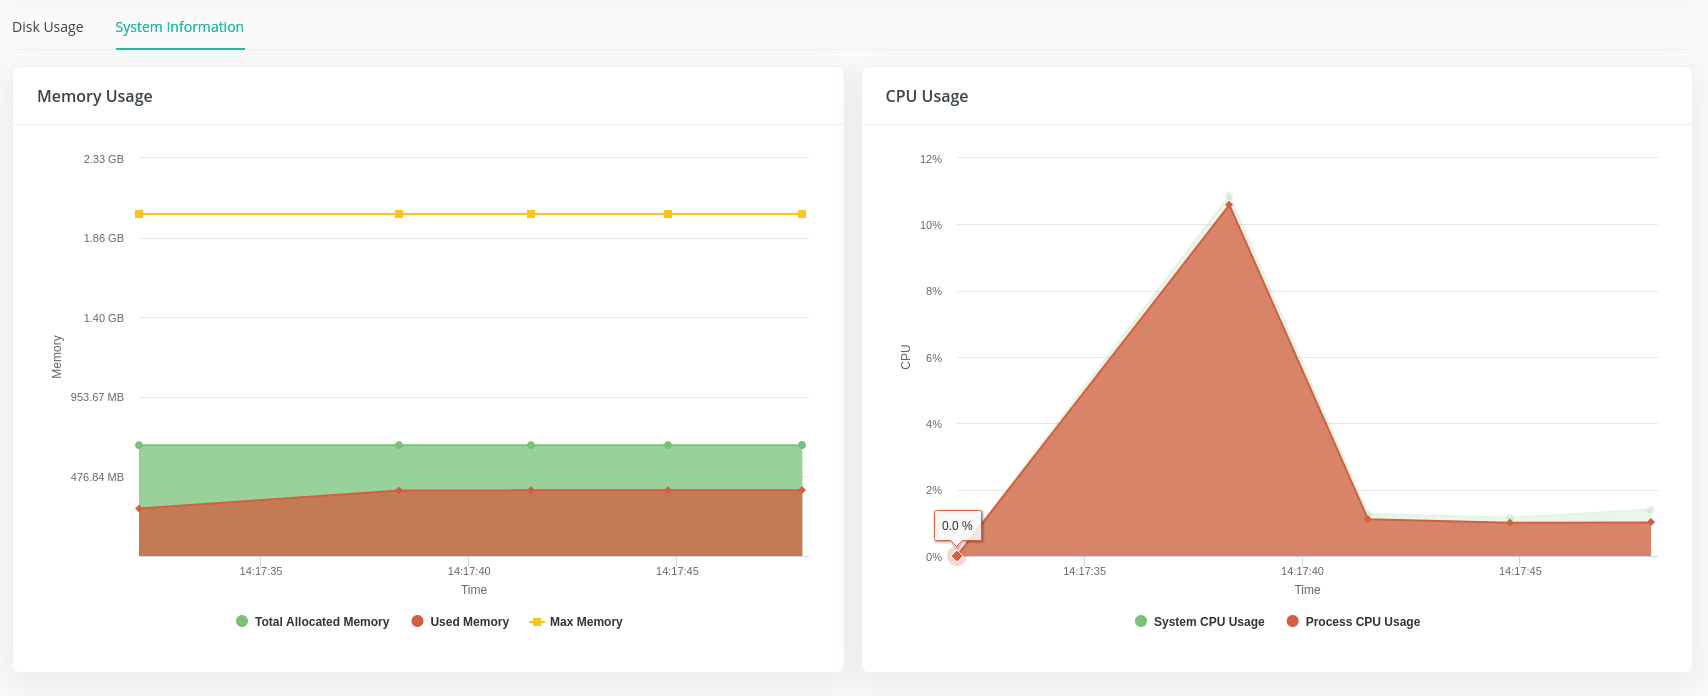
Task: Click the green System CPU Usage legend dot
Action: point(1141,621)
